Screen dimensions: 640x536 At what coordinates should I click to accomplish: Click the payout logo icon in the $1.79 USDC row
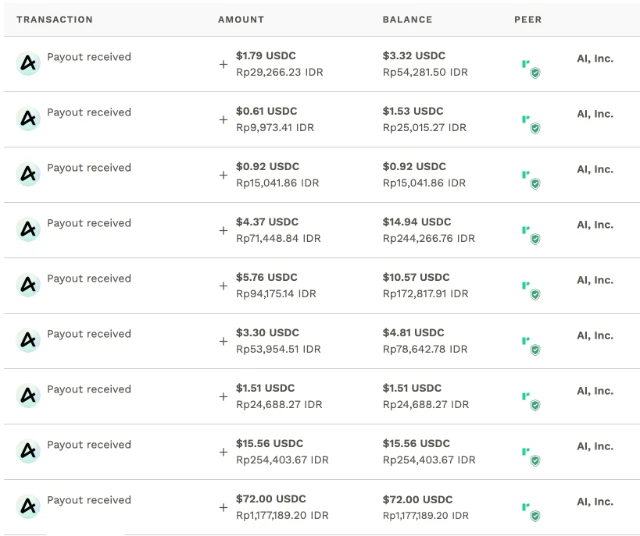tap(28, 64)
